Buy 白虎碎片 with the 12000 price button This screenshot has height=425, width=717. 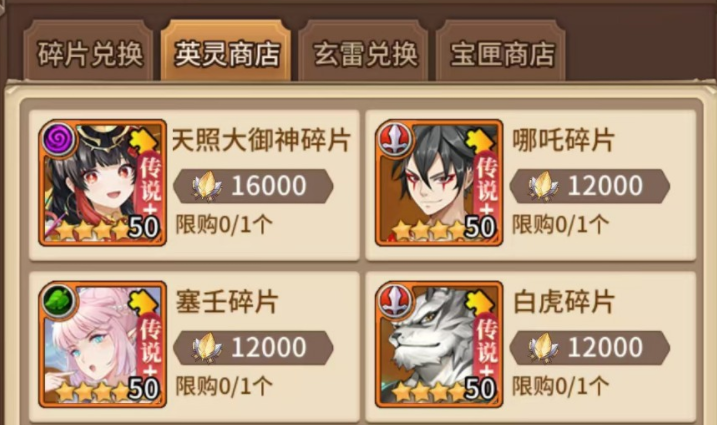(589, 347)
